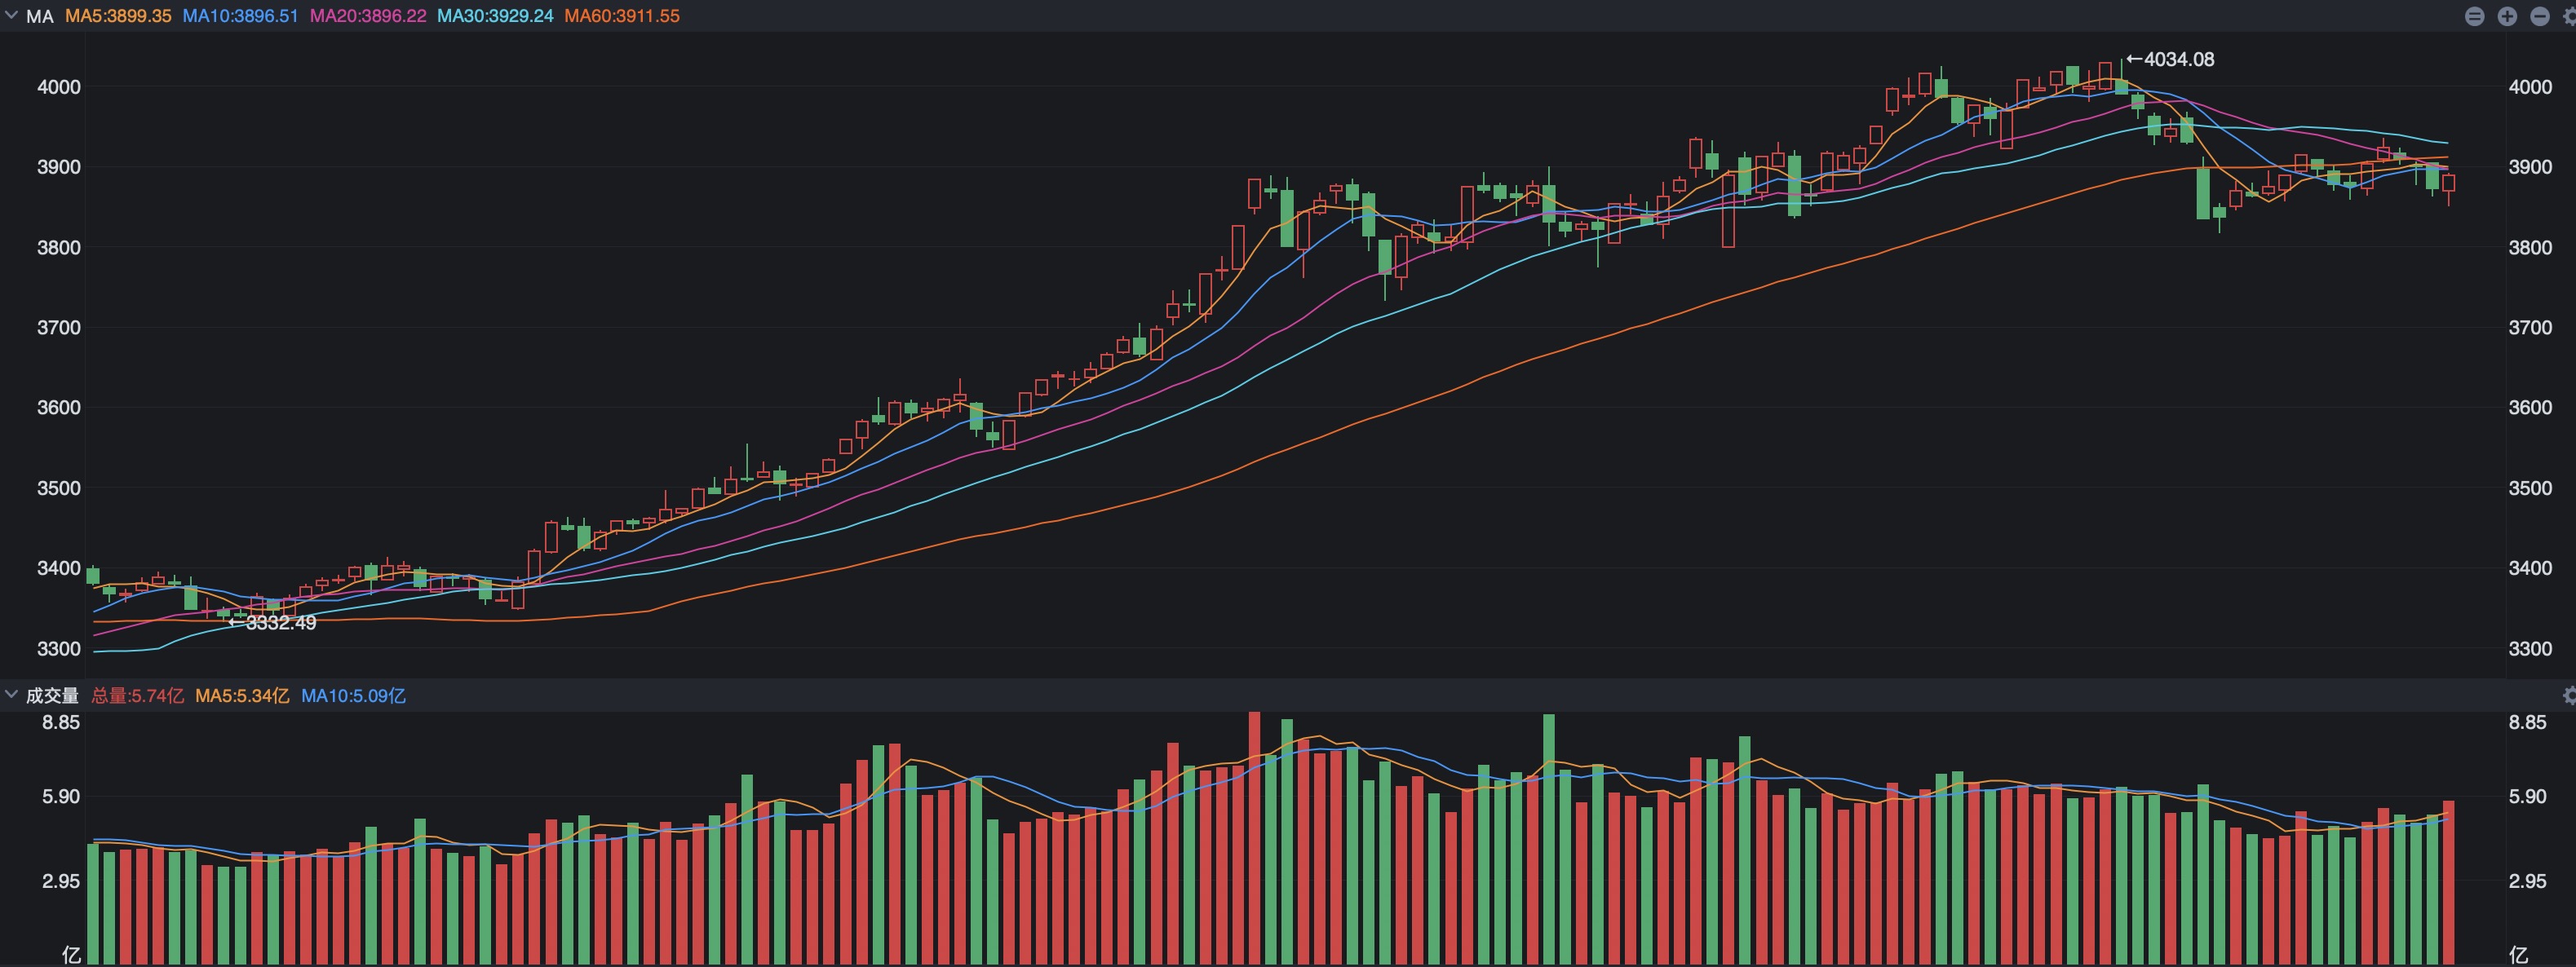Click the 成交量 indicator name label
Image resolution: width=2576 pixels, height=967 pixels.
point(52,695)
